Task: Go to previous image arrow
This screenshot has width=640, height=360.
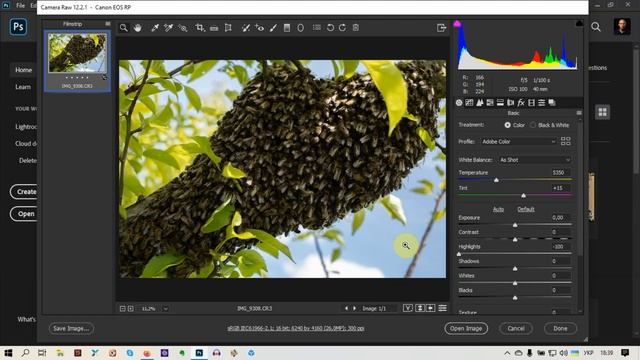Action: tap(347, 309)
